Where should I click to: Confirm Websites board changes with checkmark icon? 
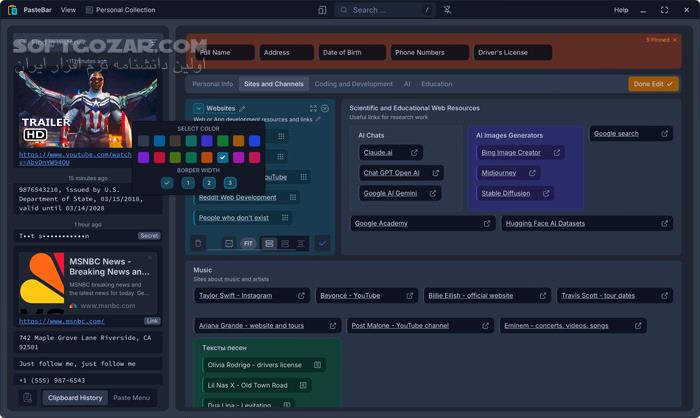[322, 243]
